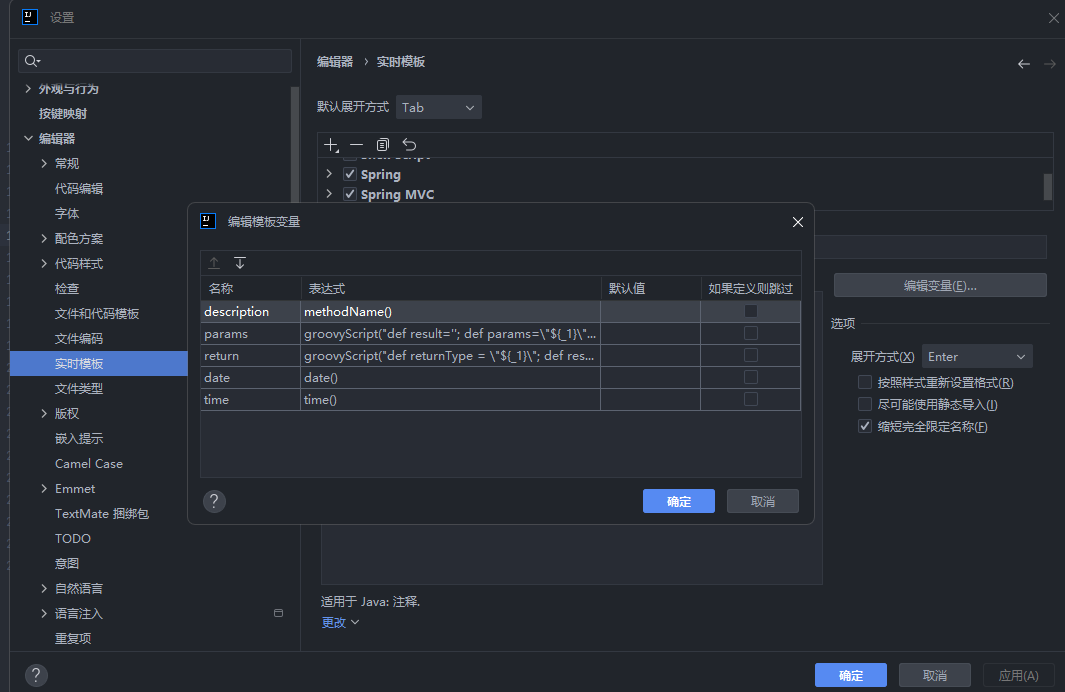Click the restore deleted templates icon
Viewport: 1065px width, 692px height.
(x=409, y=145)
